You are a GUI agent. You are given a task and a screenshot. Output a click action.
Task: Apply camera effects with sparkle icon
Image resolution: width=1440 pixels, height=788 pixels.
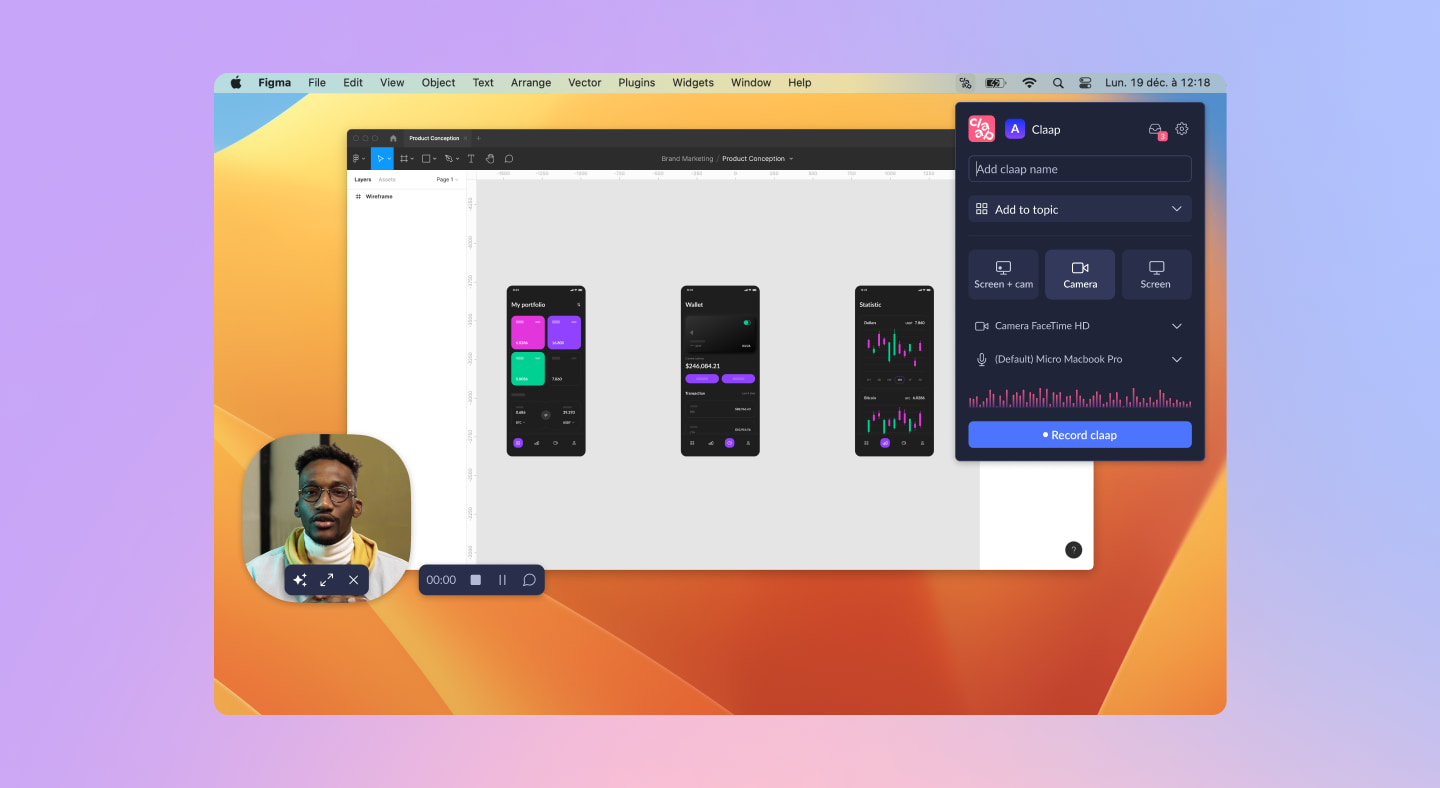click(299, 580)
